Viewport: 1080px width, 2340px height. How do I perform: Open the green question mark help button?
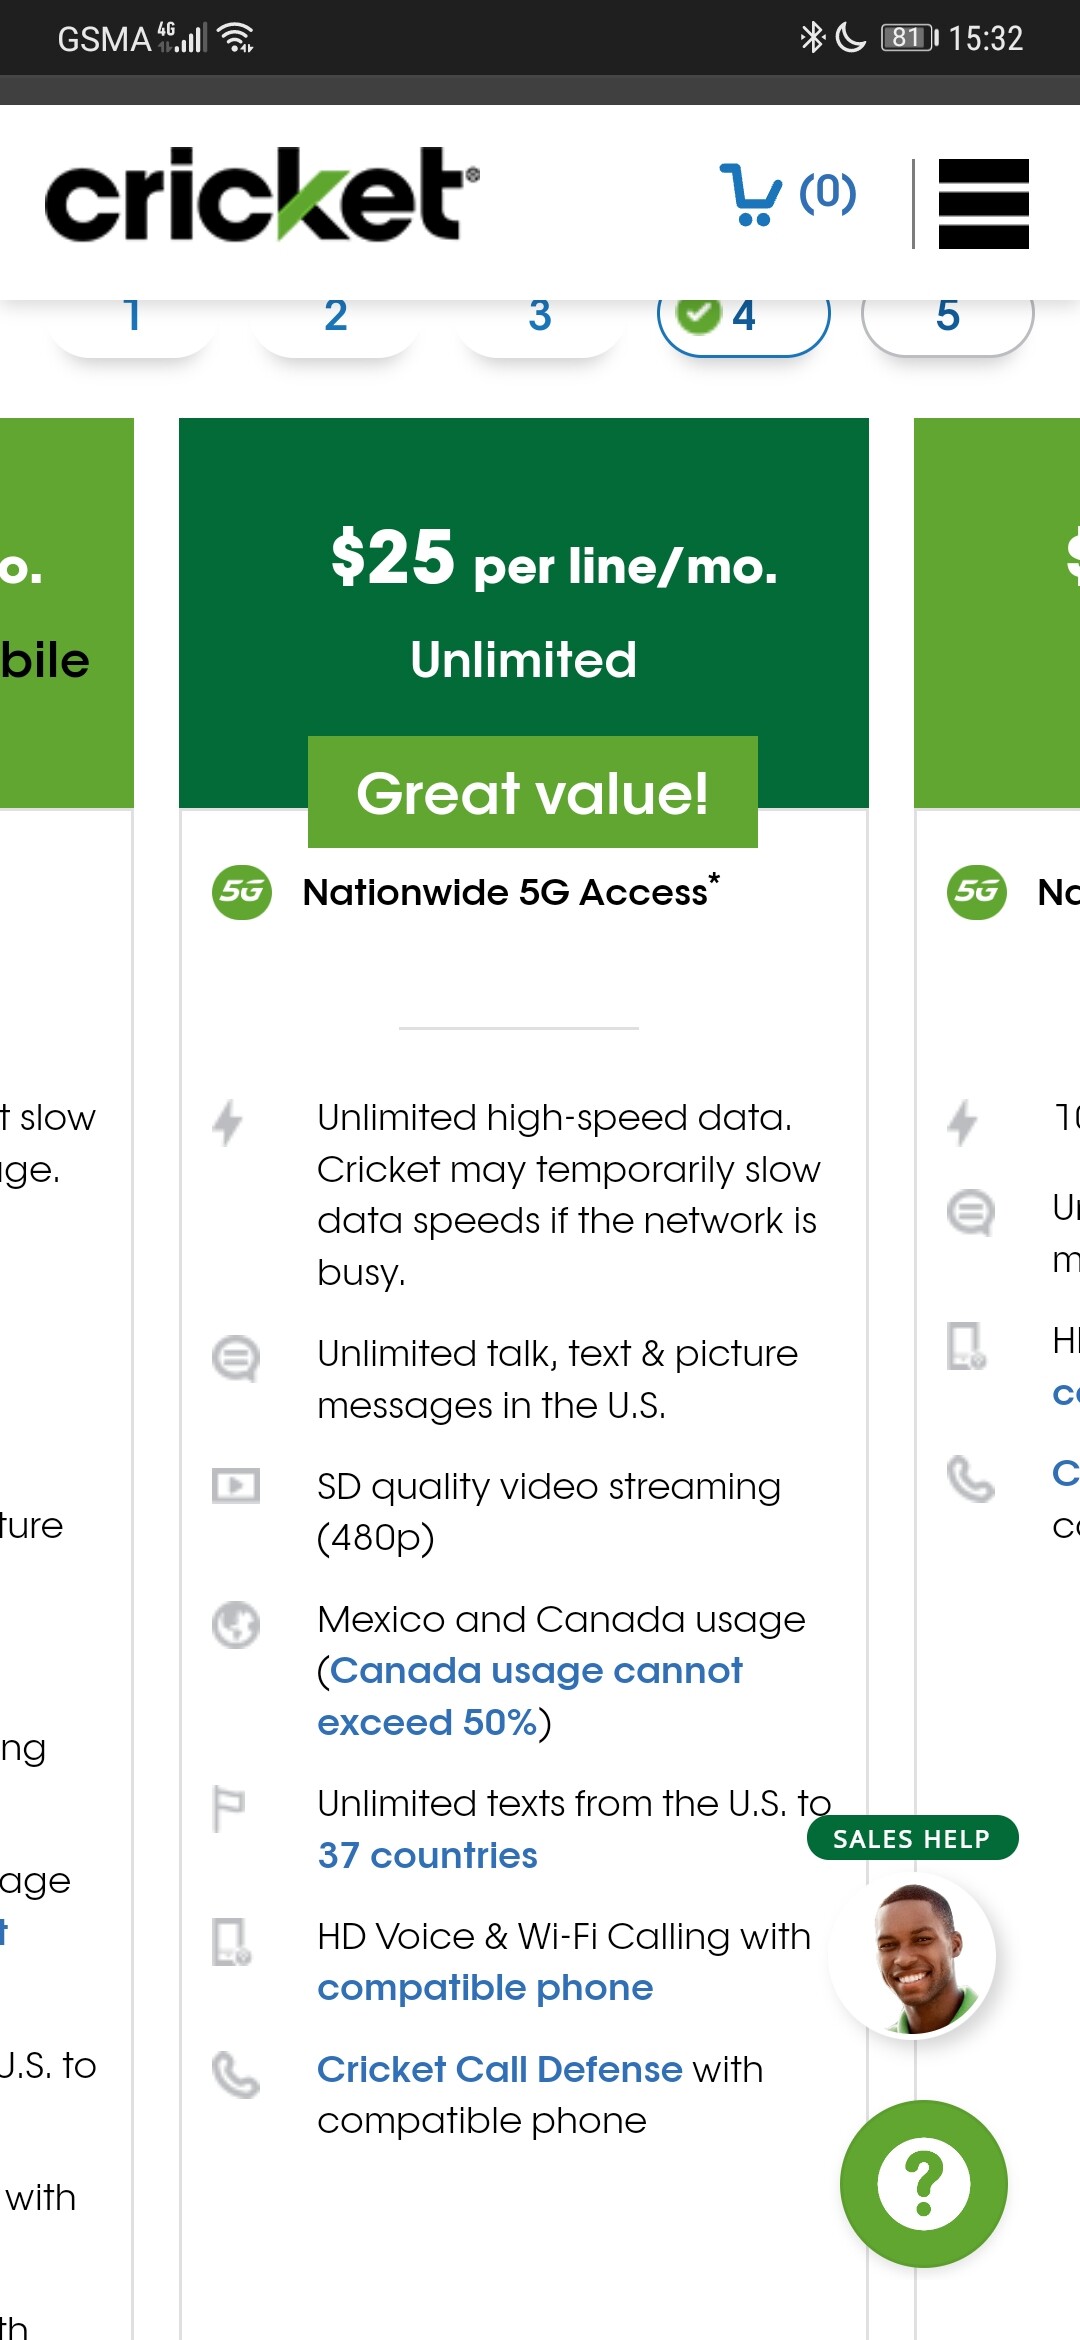click(923, 2183)
